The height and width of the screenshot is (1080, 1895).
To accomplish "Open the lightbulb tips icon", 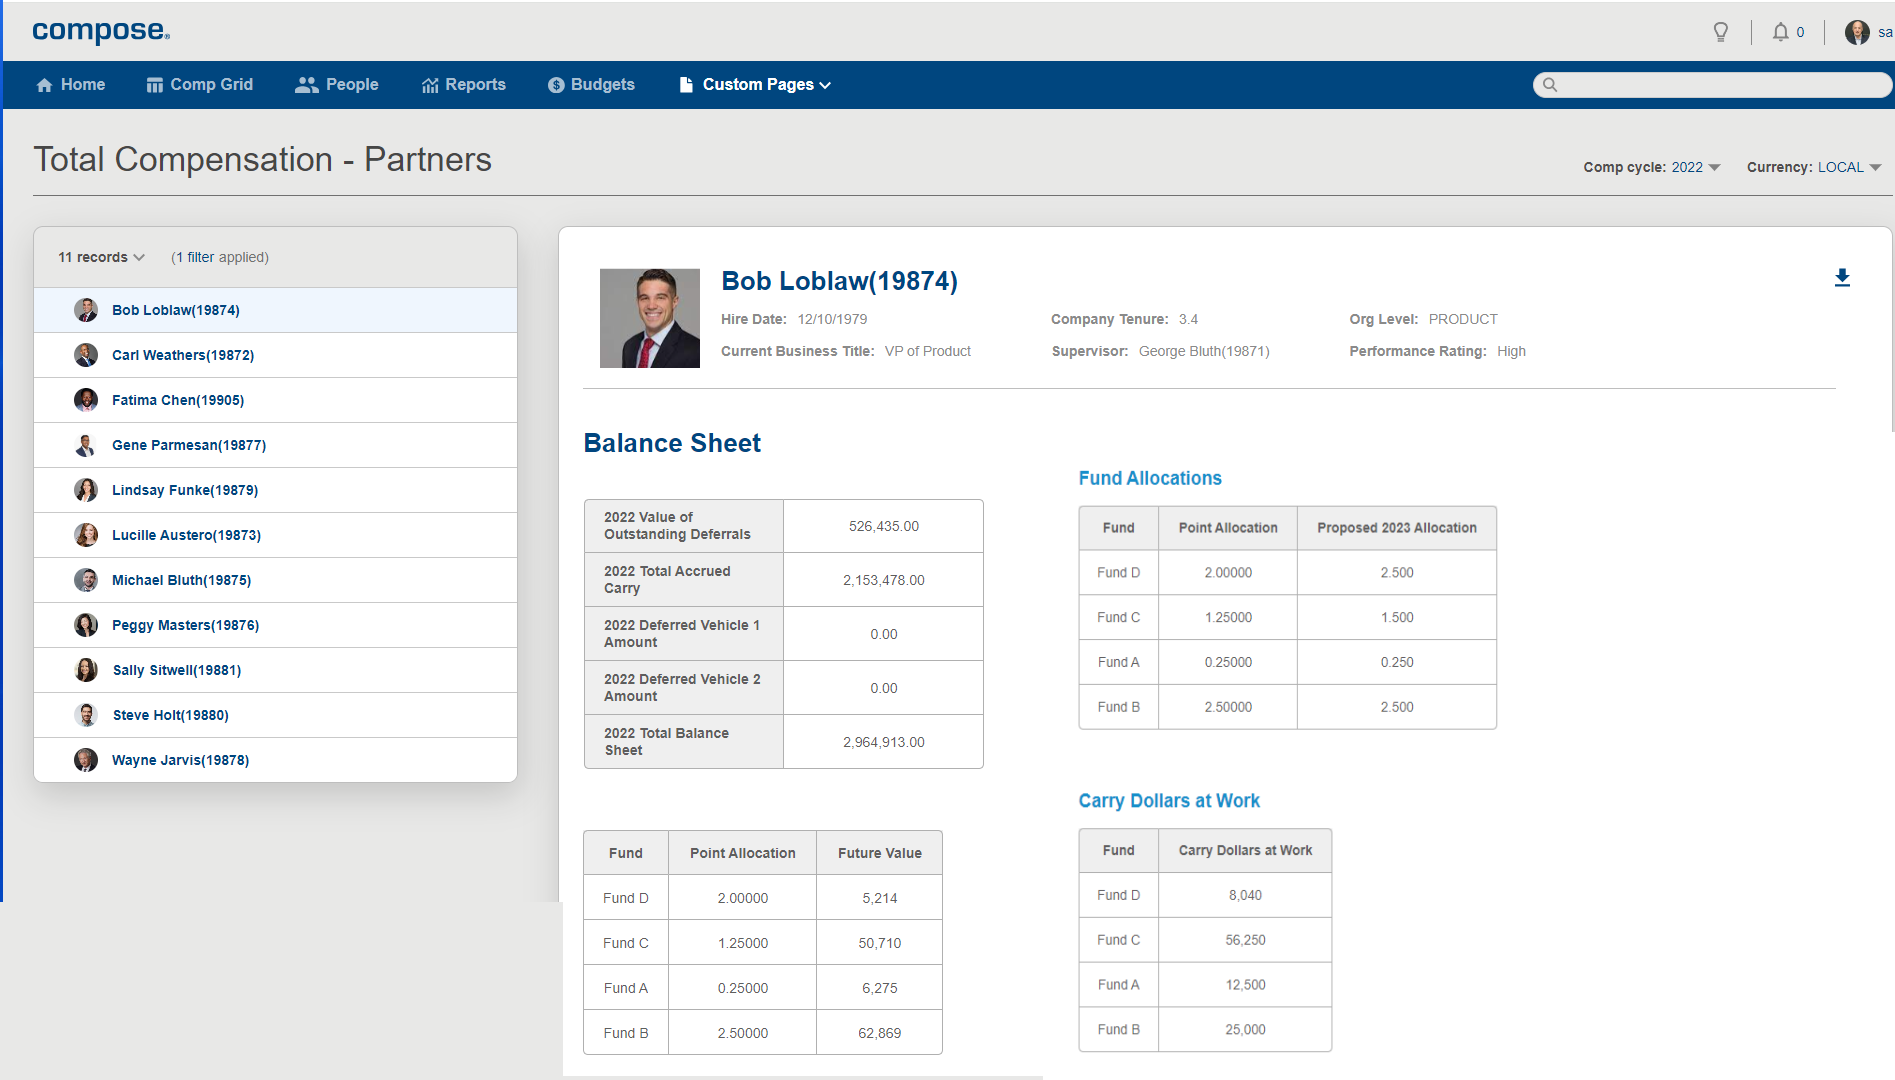I will coord(1721,31).
